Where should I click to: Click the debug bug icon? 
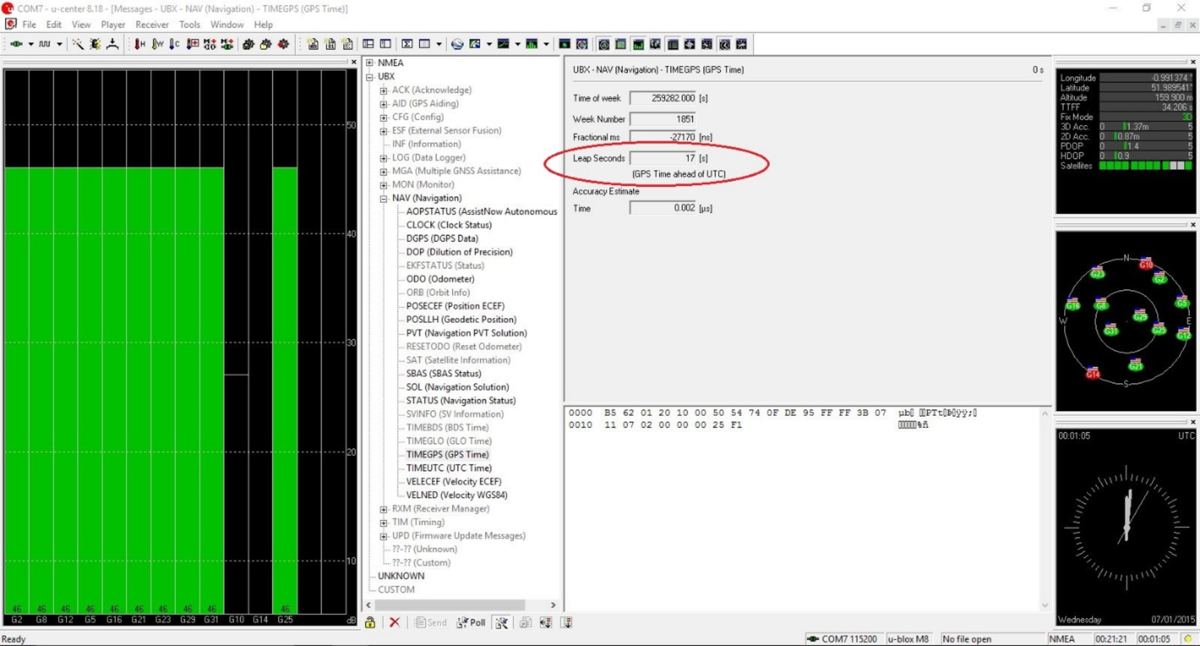pos(96,44)
